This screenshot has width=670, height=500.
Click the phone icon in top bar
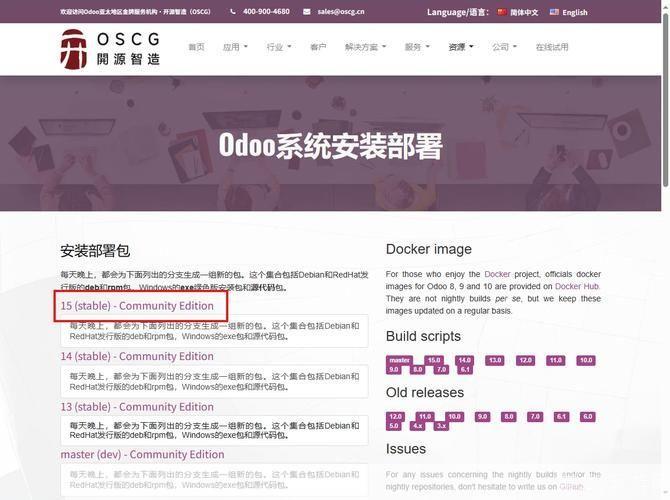coord(233,12)
